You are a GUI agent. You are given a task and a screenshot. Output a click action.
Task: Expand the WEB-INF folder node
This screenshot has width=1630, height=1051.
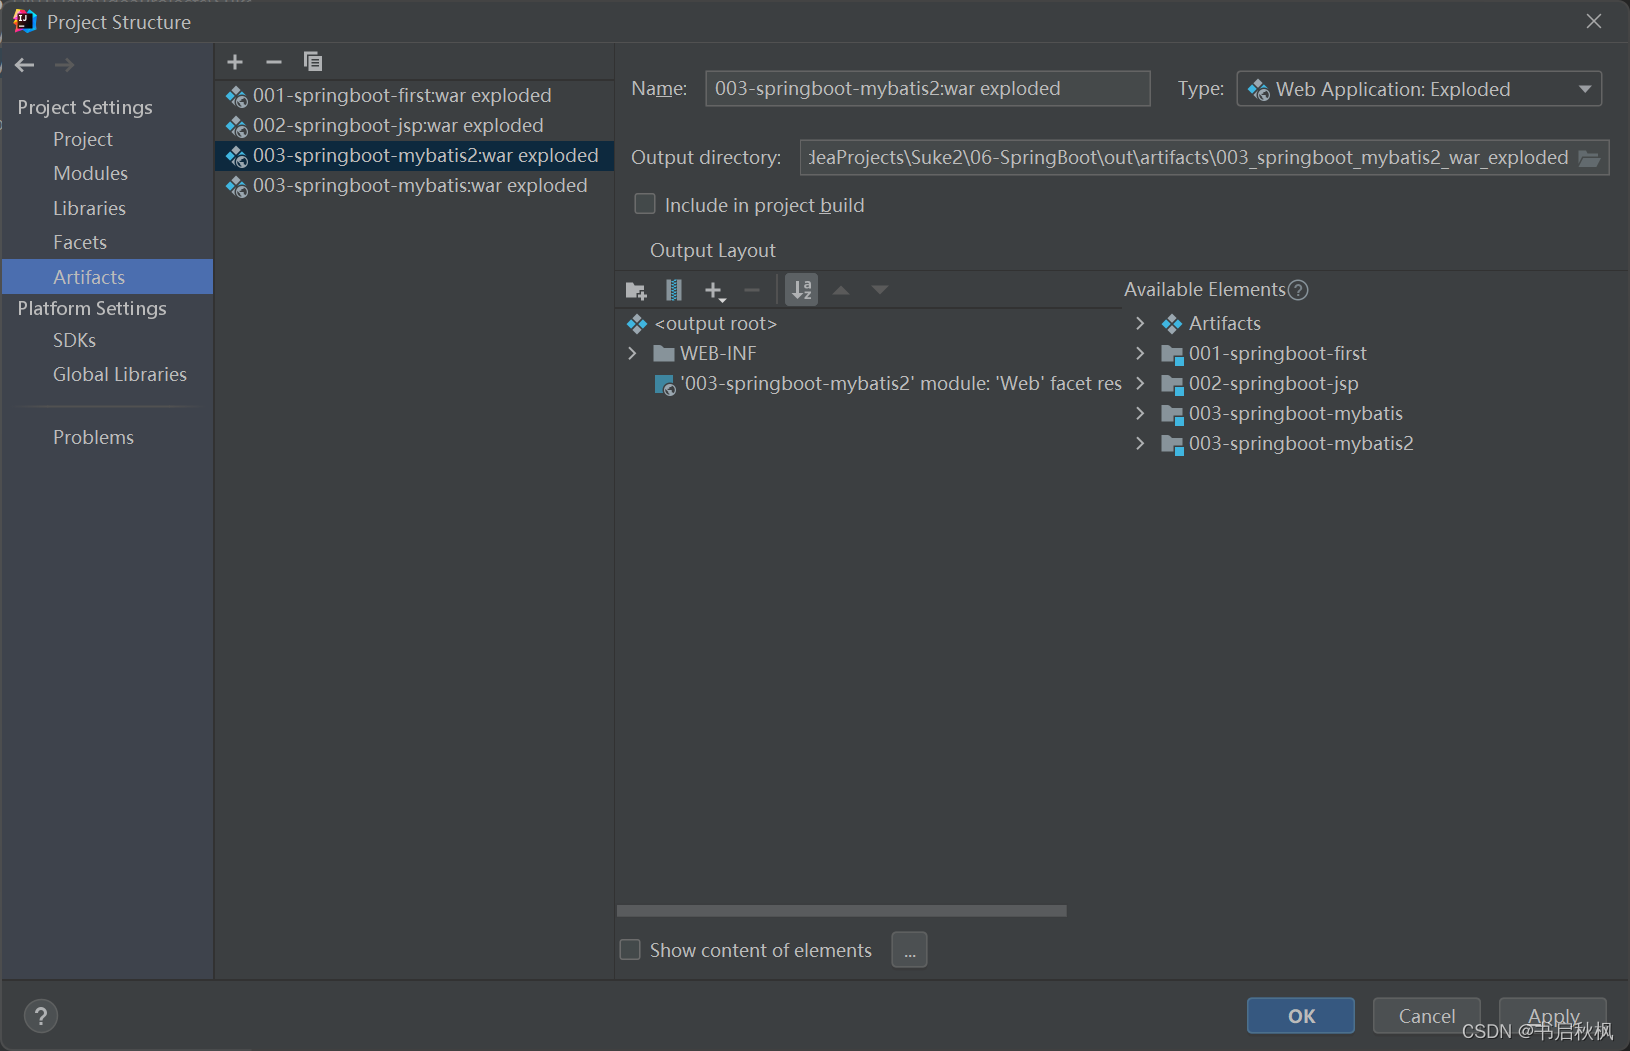[632, 353]
